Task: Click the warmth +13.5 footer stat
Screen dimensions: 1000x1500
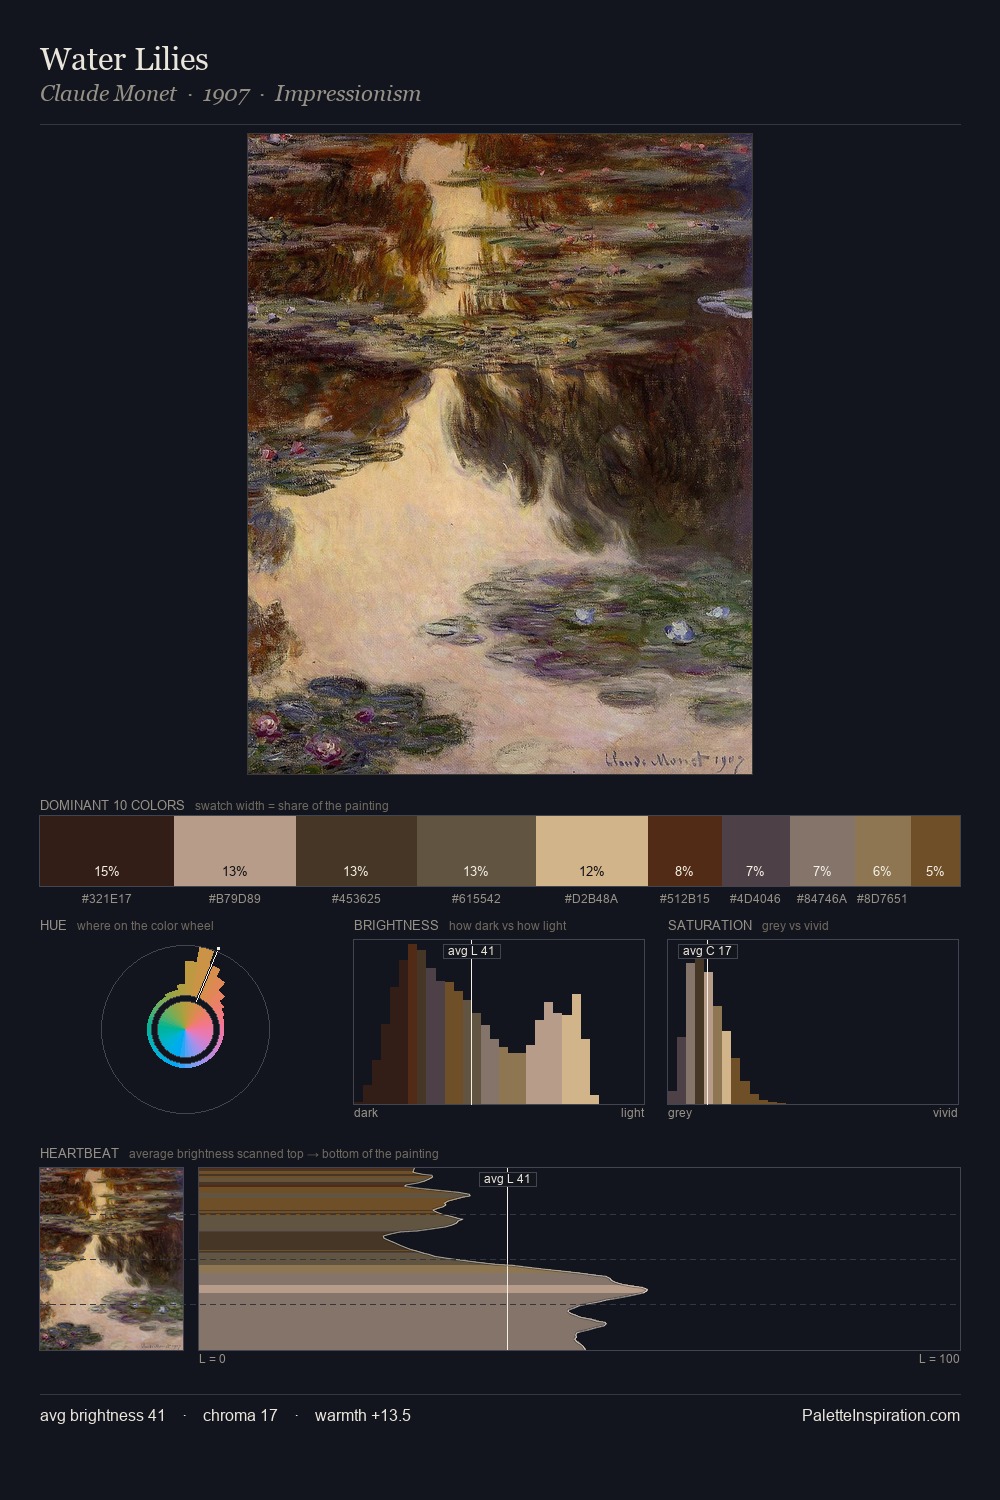Action: click(363, 1415)
